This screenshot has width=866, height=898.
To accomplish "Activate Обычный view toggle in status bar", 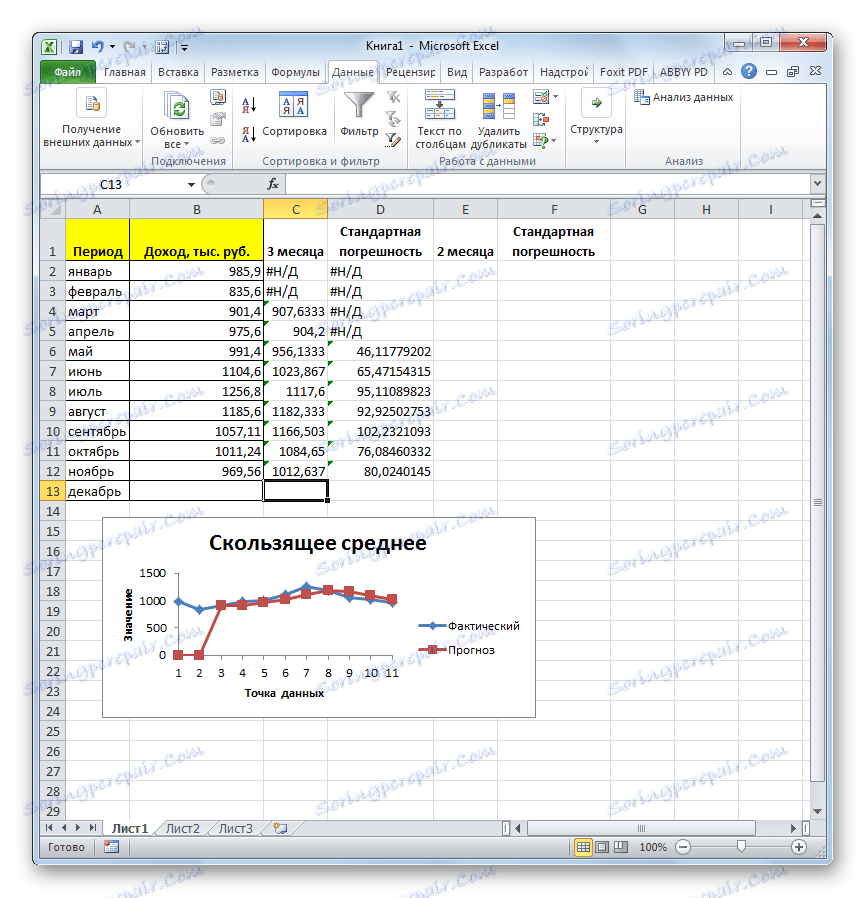I will pyautogui.click(x=584, y=846).
